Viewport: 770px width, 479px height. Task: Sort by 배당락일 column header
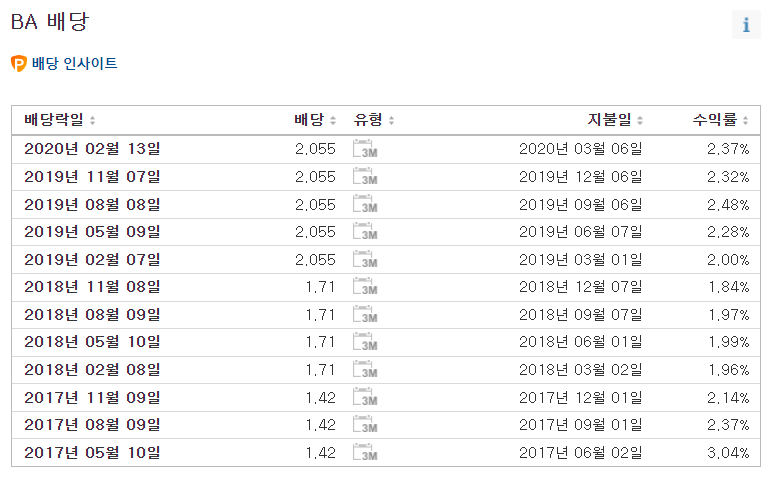(x=59, y=120)
